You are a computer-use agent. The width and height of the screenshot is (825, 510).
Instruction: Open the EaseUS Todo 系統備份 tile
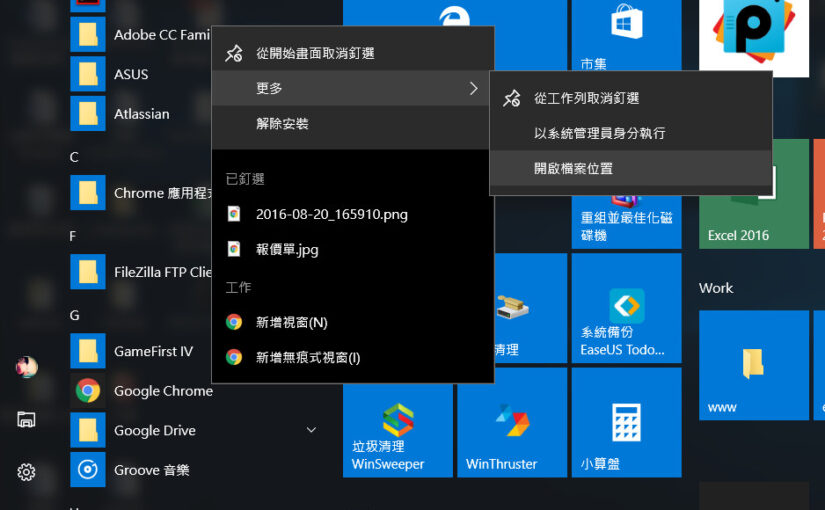[627, 308]
